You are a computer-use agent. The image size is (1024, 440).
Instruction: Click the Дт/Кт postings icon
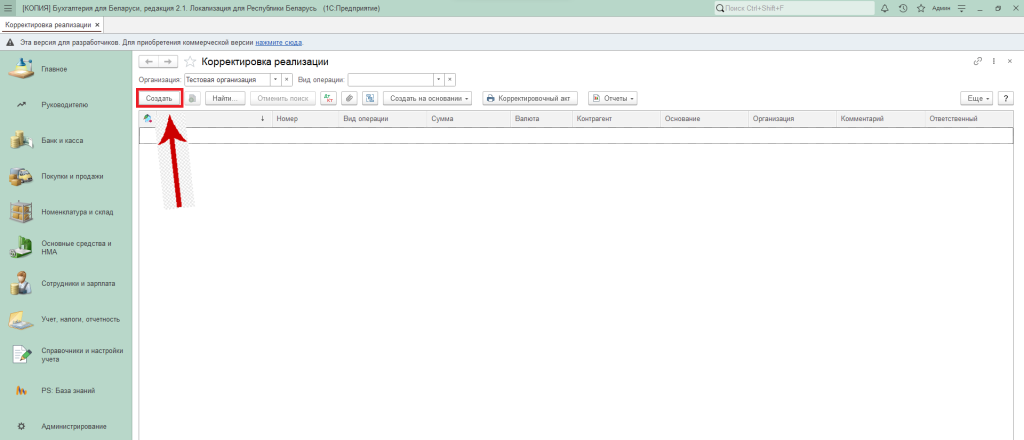pyautogui.click(x=328, y=98)
